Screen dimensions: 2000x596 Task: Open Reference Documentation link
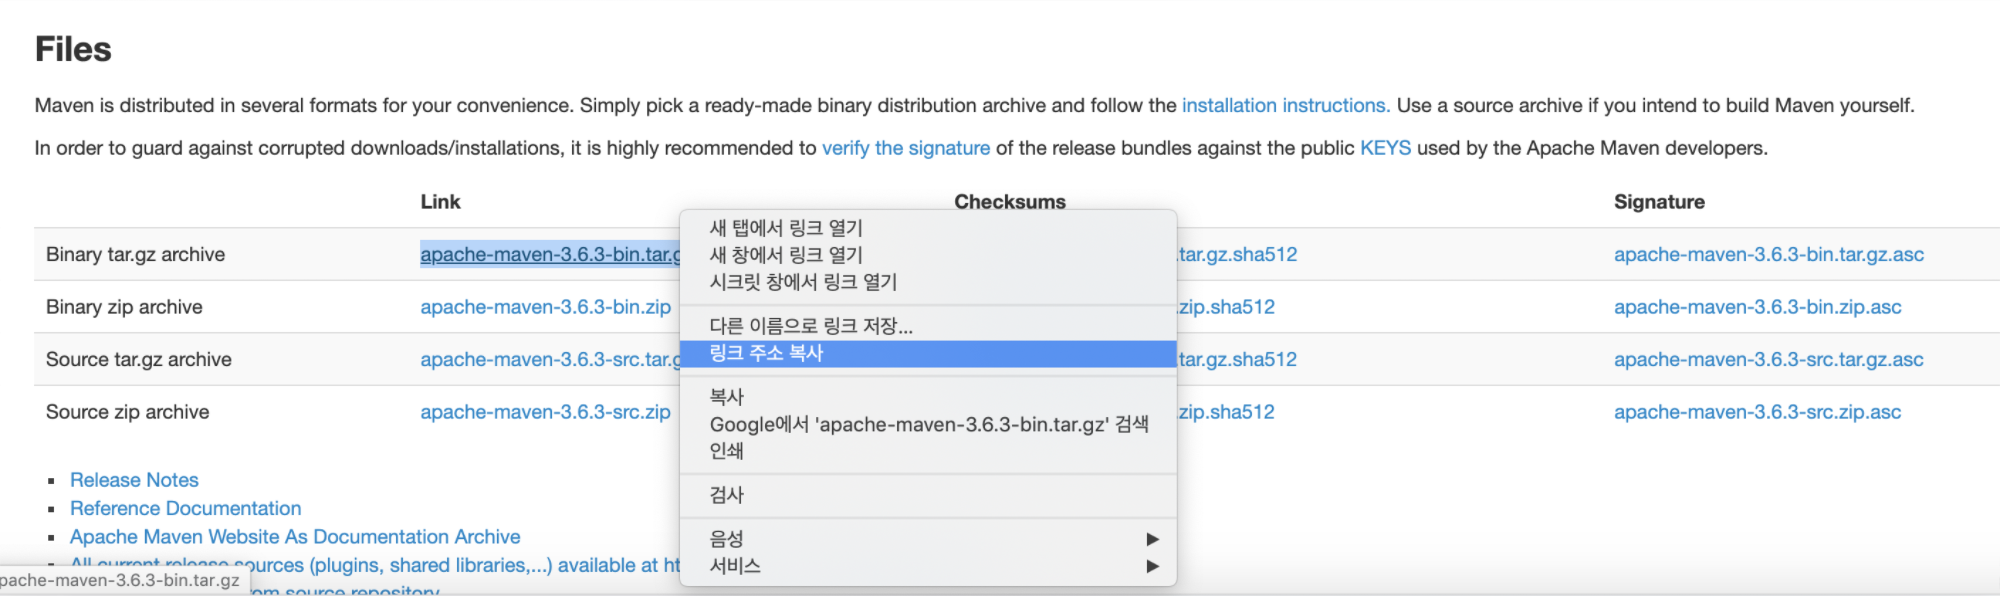pos(185,508)
